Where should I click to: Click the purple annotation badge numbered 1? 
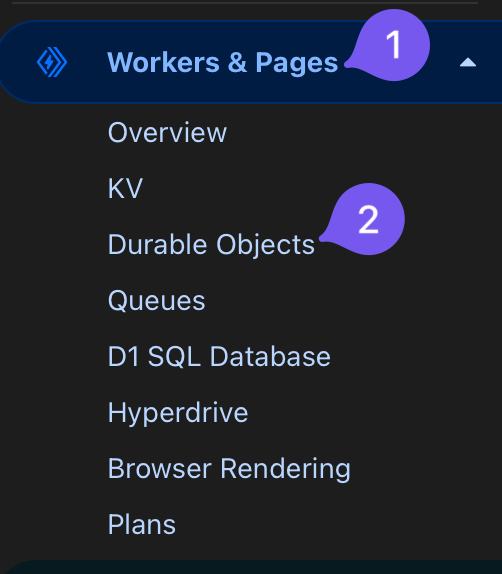390,45
